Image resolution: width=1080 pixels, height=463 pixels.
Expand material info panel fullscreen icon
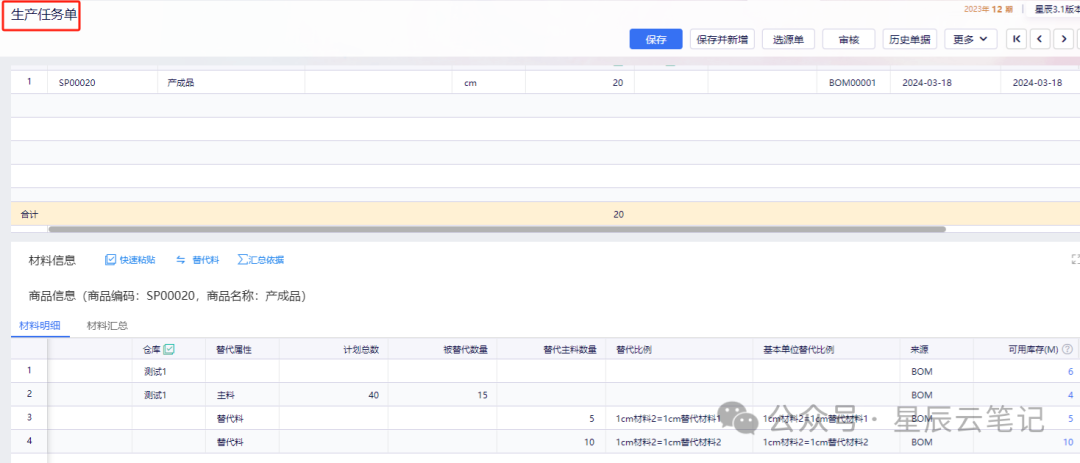(x=1076, y=259)
